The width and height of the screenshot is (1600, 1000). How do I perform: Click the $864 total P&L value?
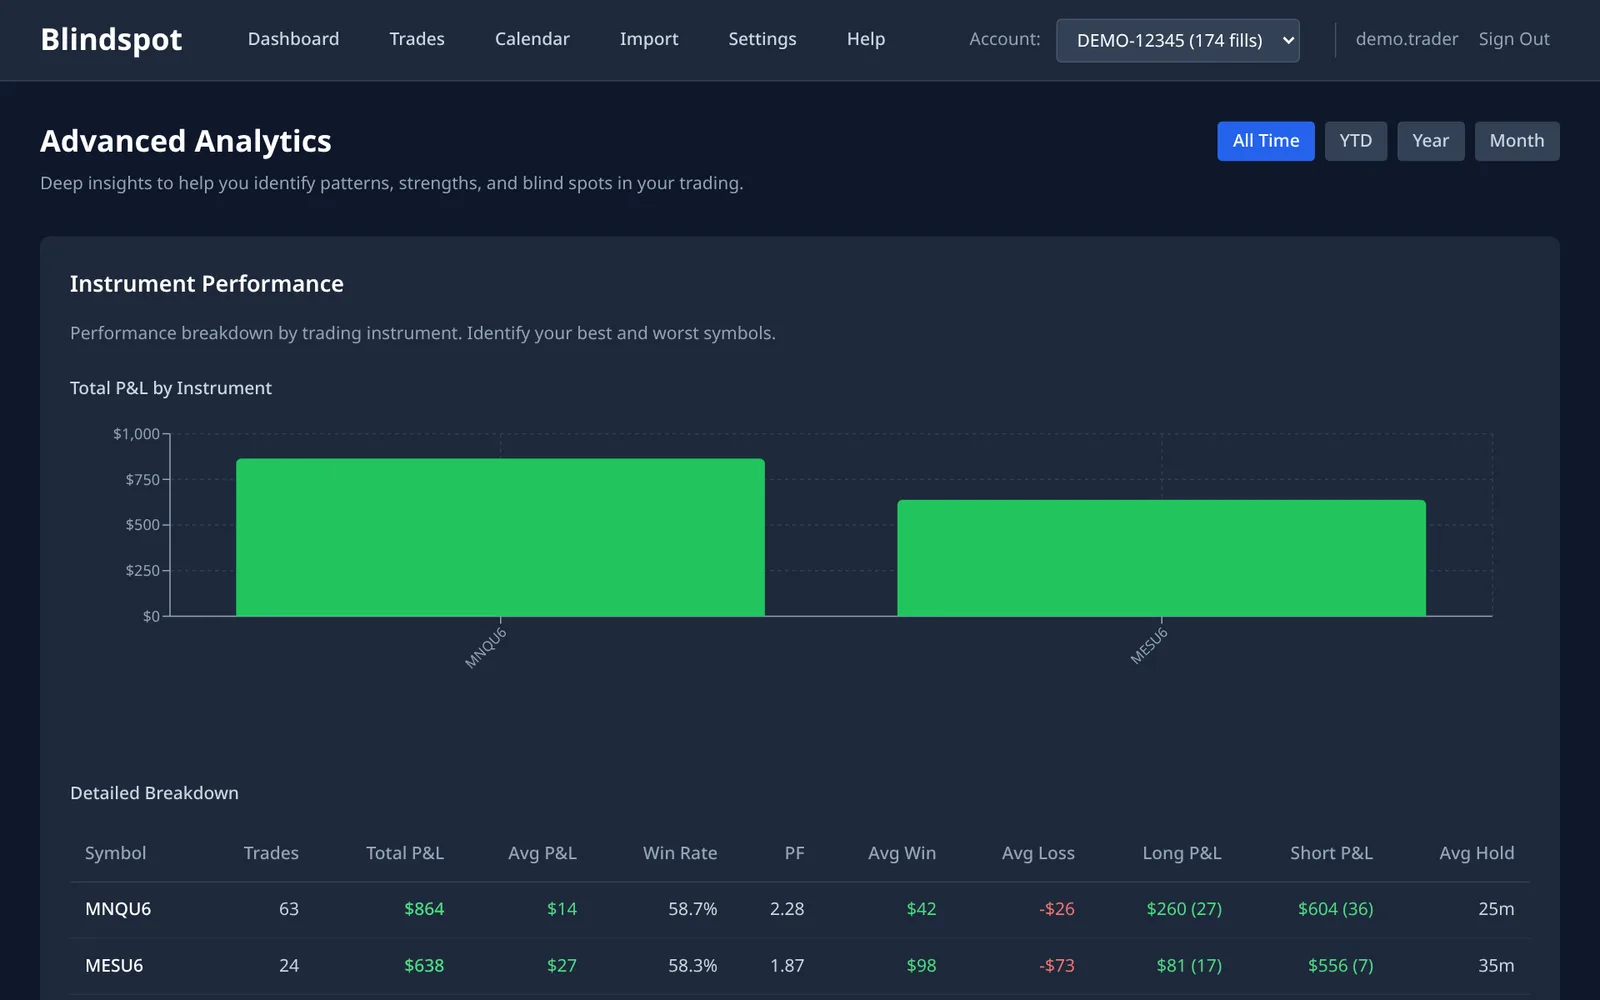(x=424, y=909)
